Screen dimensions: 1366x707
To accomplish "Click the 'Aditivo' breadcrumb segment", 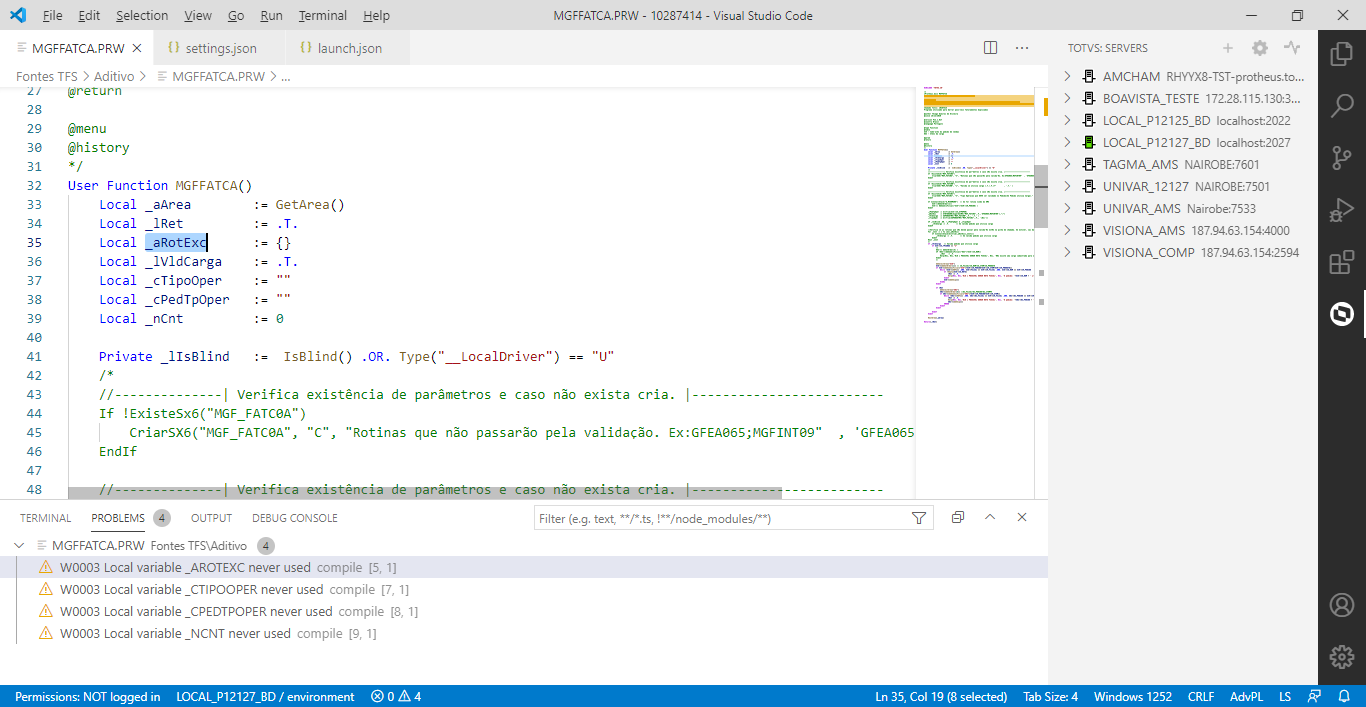I will [115, 76].
